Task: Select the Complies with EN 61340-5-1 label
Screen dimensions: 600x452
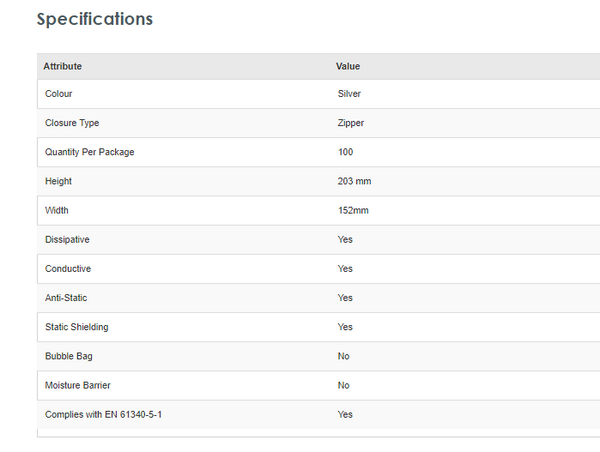Action: click(x=103, y=414)
